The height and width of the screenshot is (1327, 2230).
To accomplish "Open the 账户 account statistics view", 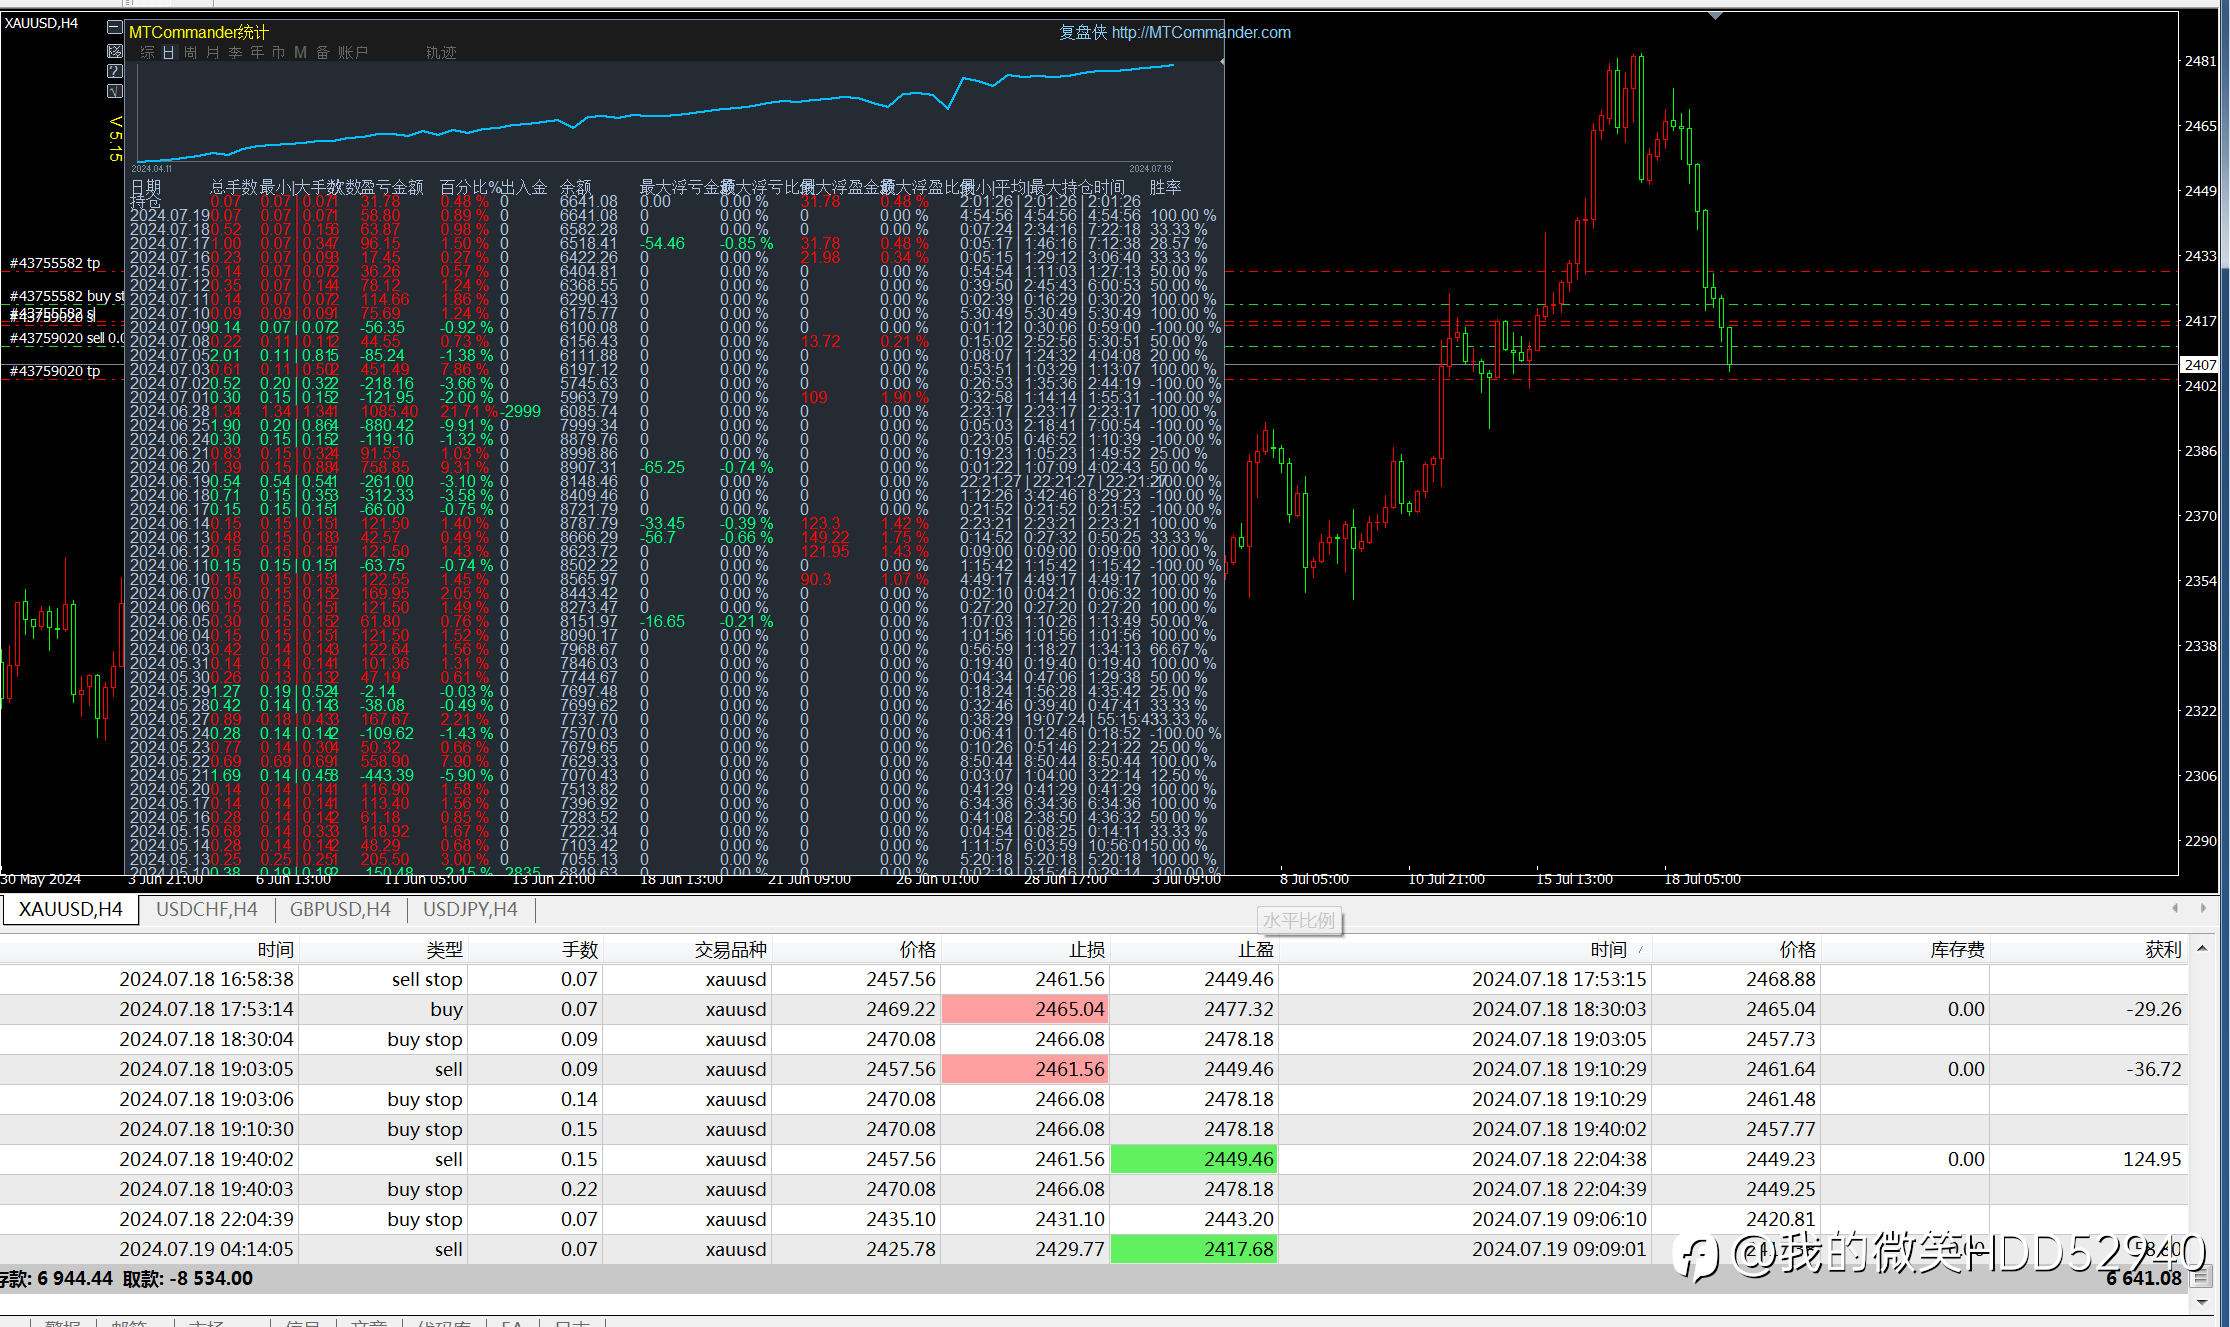I will (x=353, y=53).
